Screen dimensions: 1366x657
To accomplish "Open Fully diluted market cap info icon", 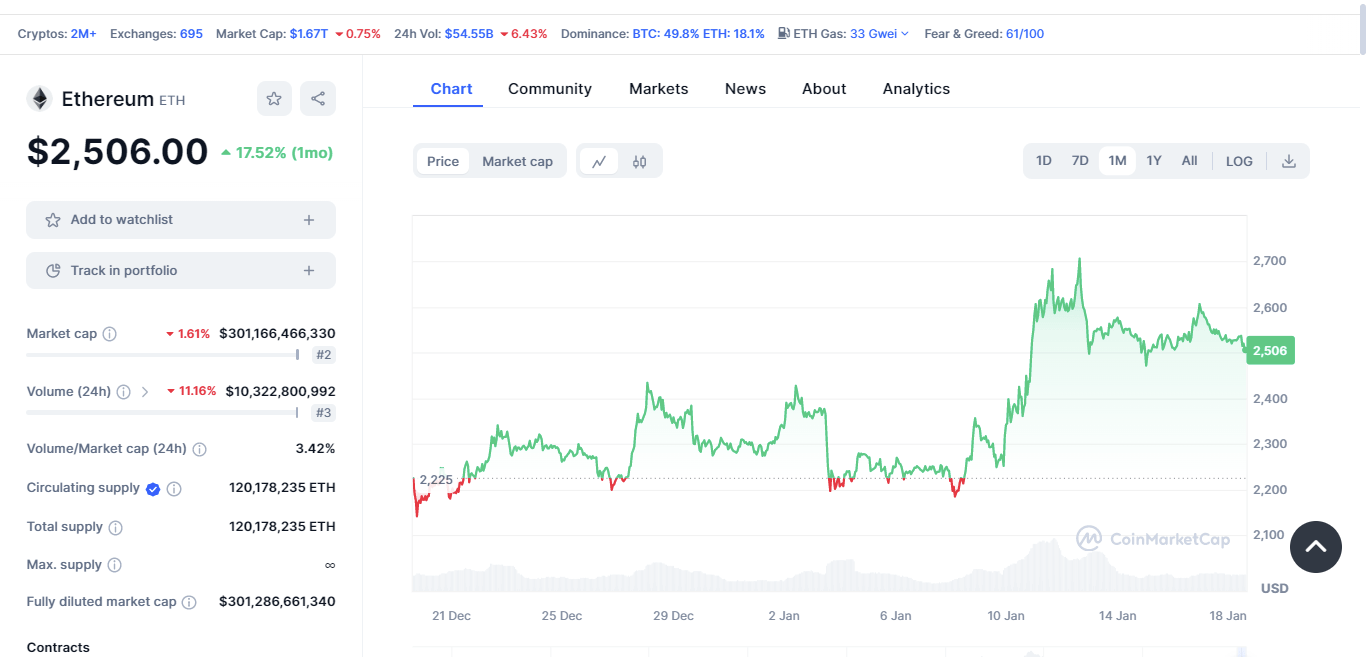I will point(189,602).
